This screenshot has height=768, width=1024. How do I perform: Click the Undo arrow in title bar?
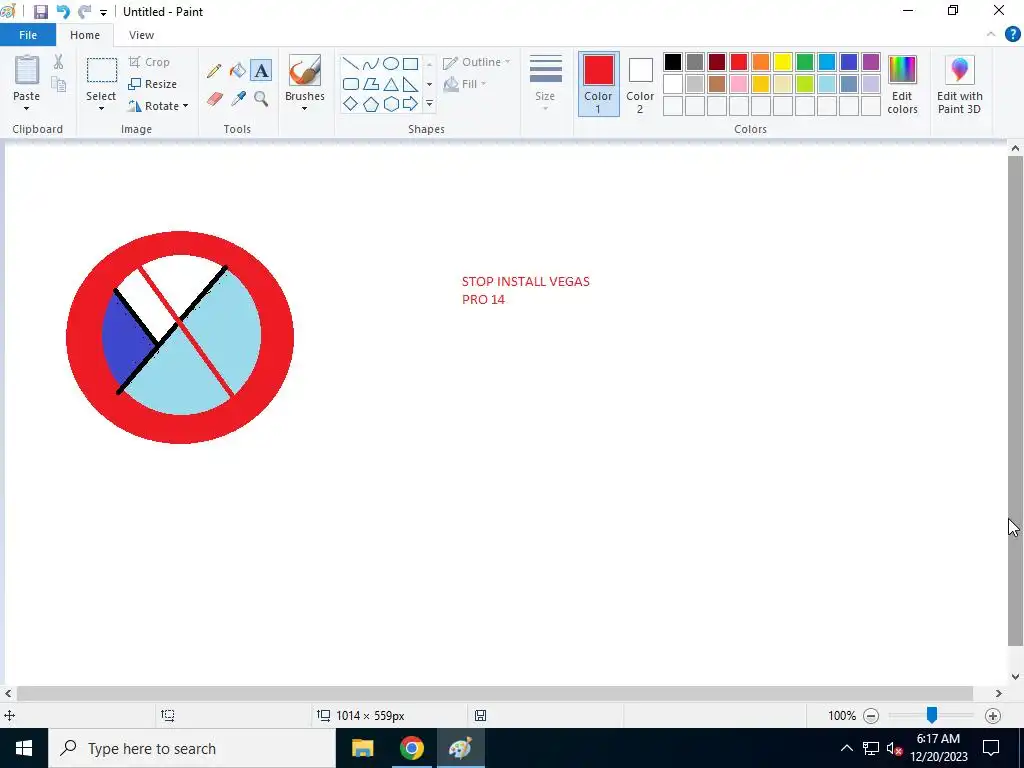click(63, 12)
